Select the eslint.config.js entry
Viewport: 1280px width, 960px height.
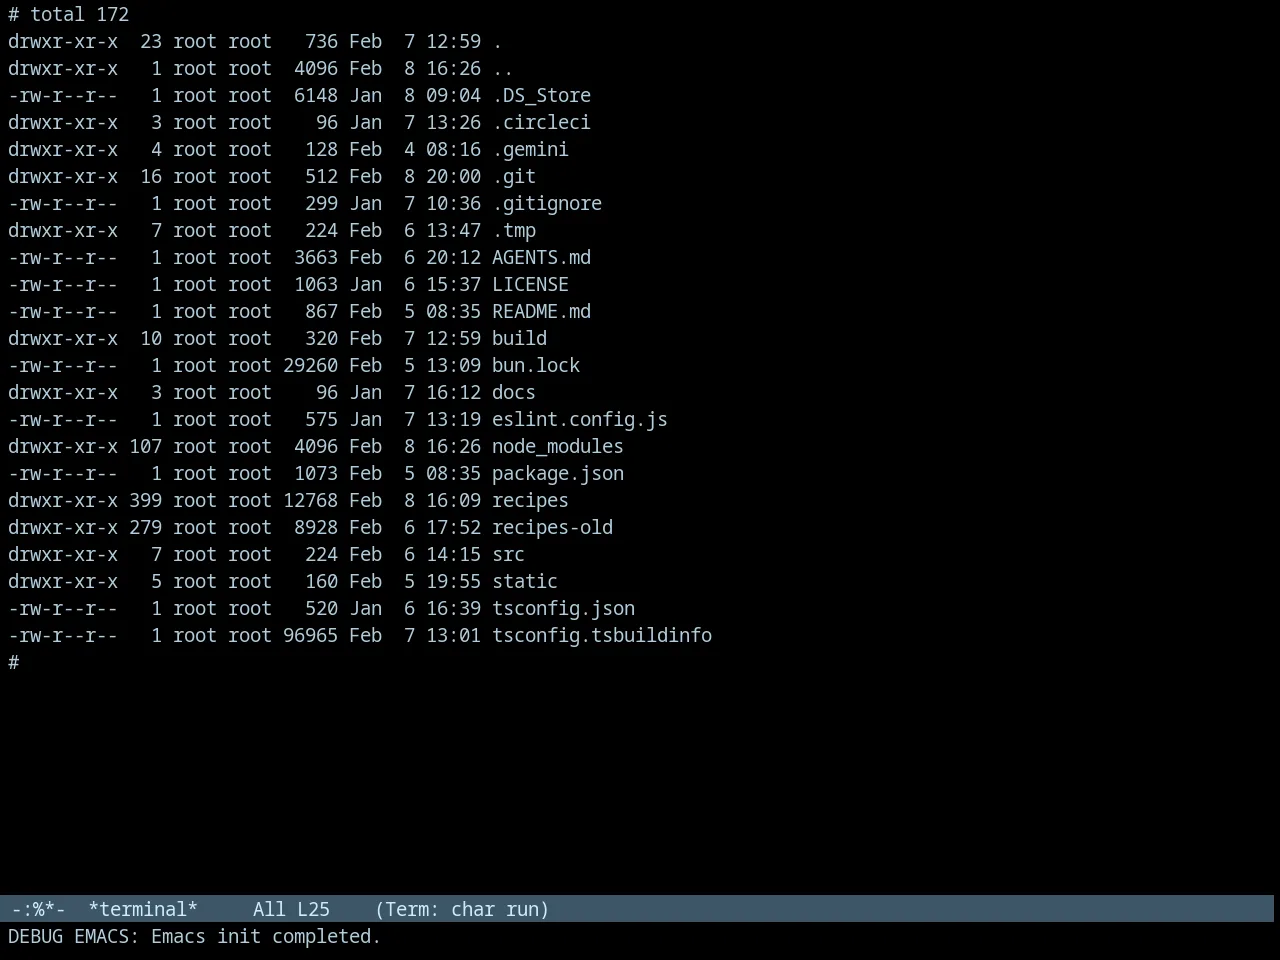tap(580, 420)
